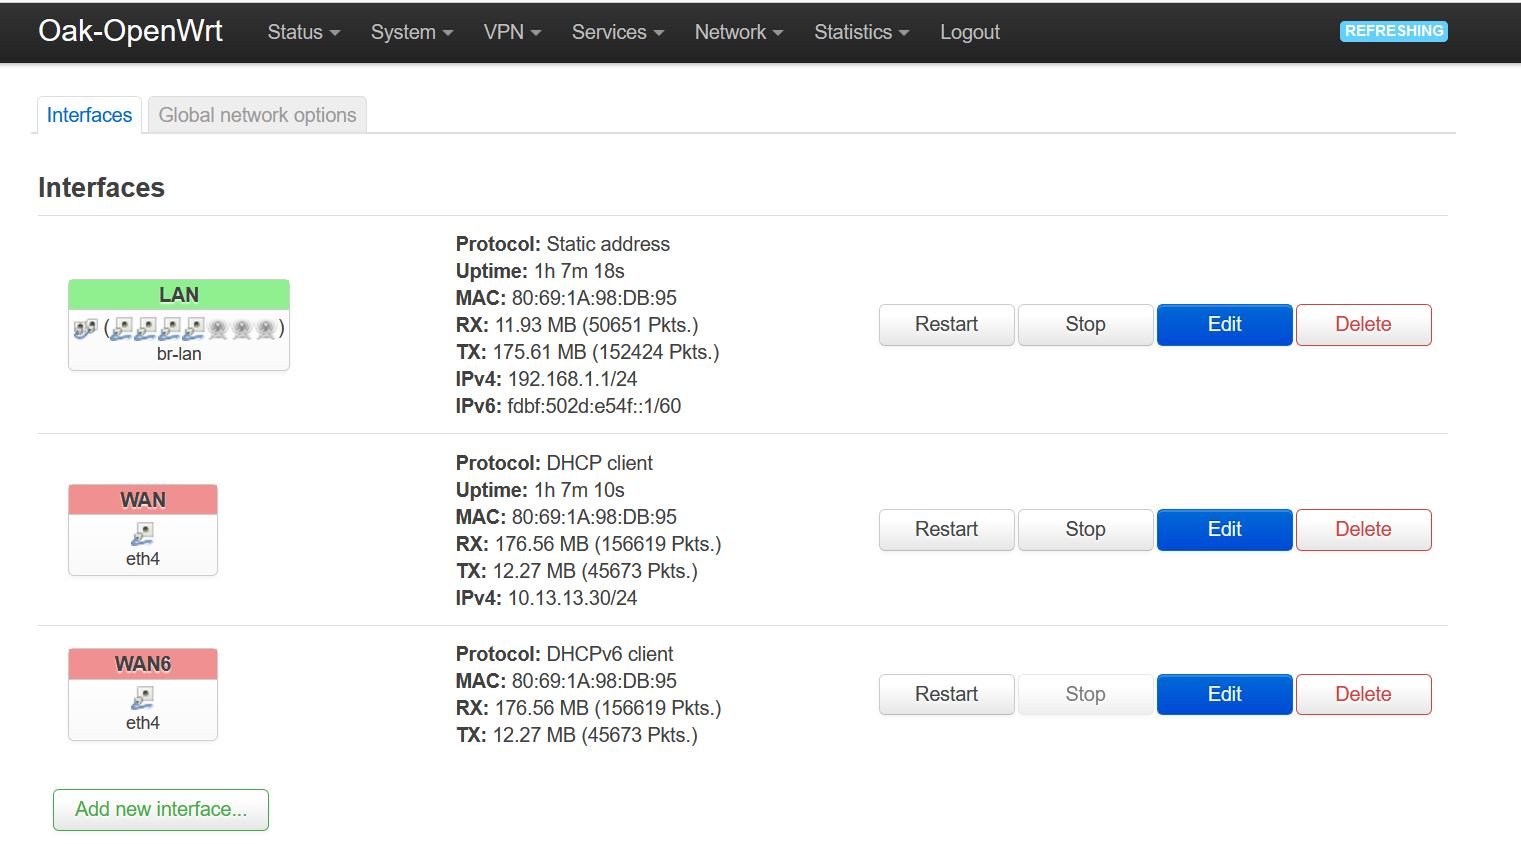
Task: Click the REFRESHING status badge
Action: point(1393,31)
